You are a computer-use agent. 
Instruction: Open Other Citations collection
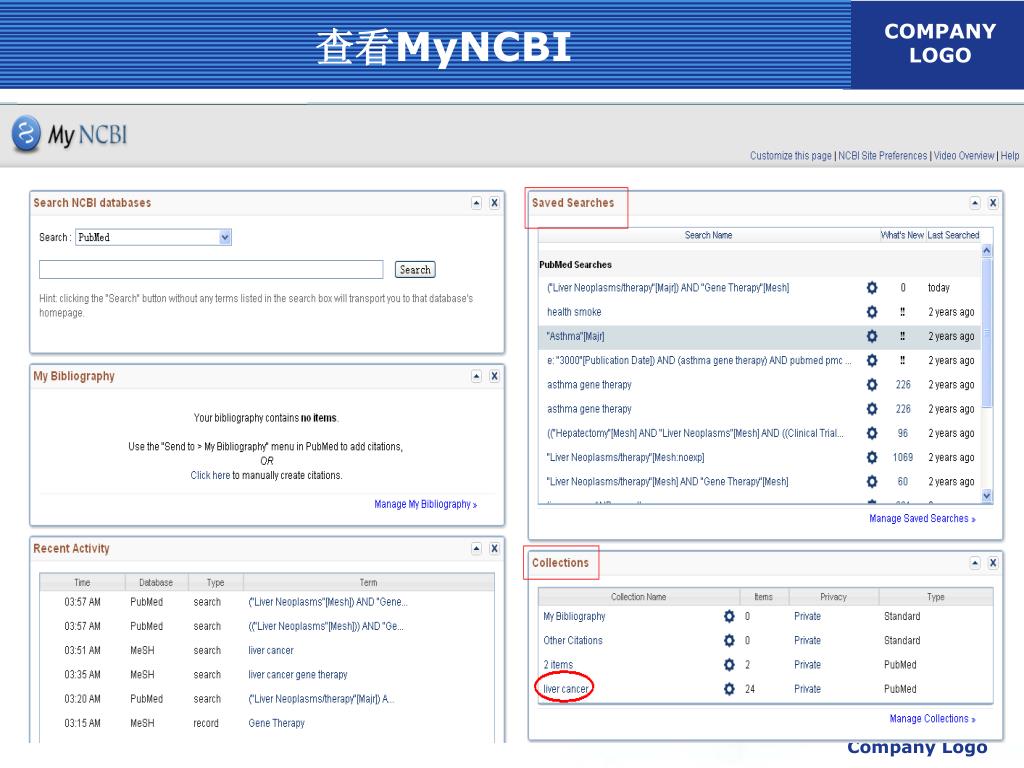(x=573, y=641)
